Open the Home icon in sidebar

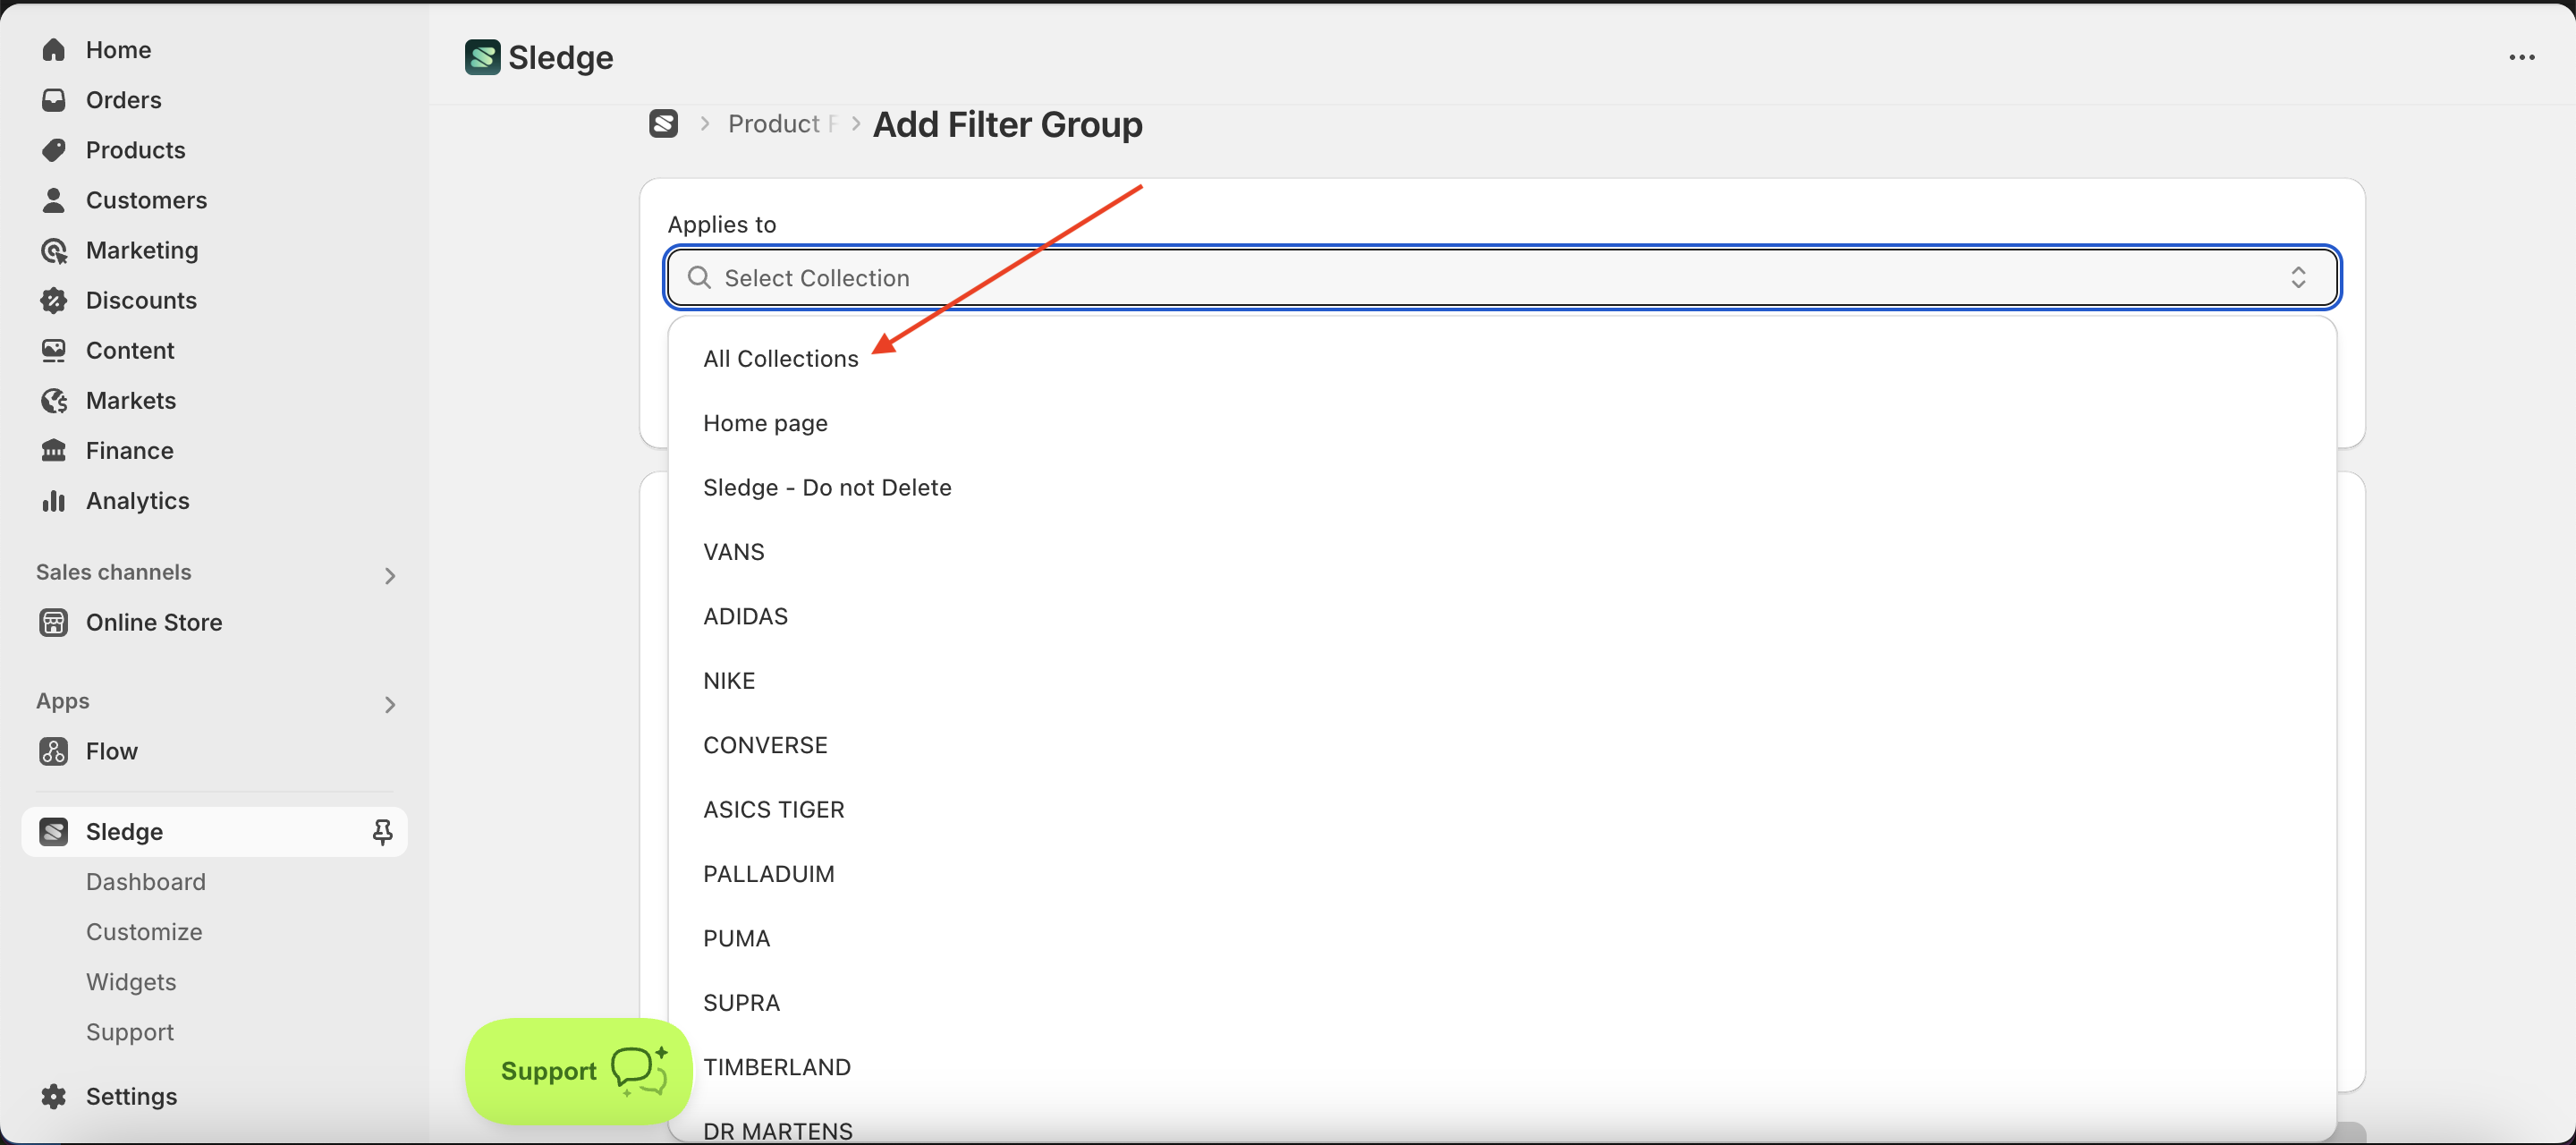(x=54, y=50)
